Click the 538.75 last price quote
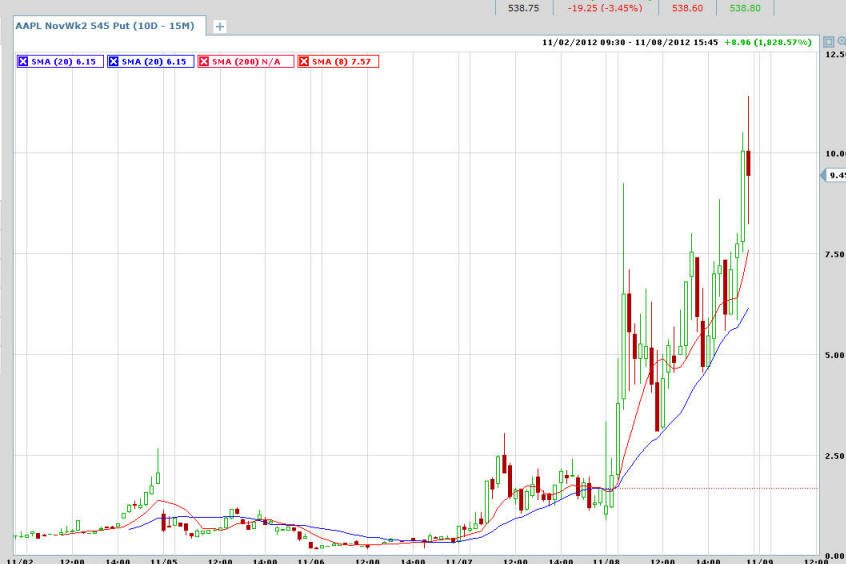Screen dimensions: 846x564 click(x=523, y=8)
